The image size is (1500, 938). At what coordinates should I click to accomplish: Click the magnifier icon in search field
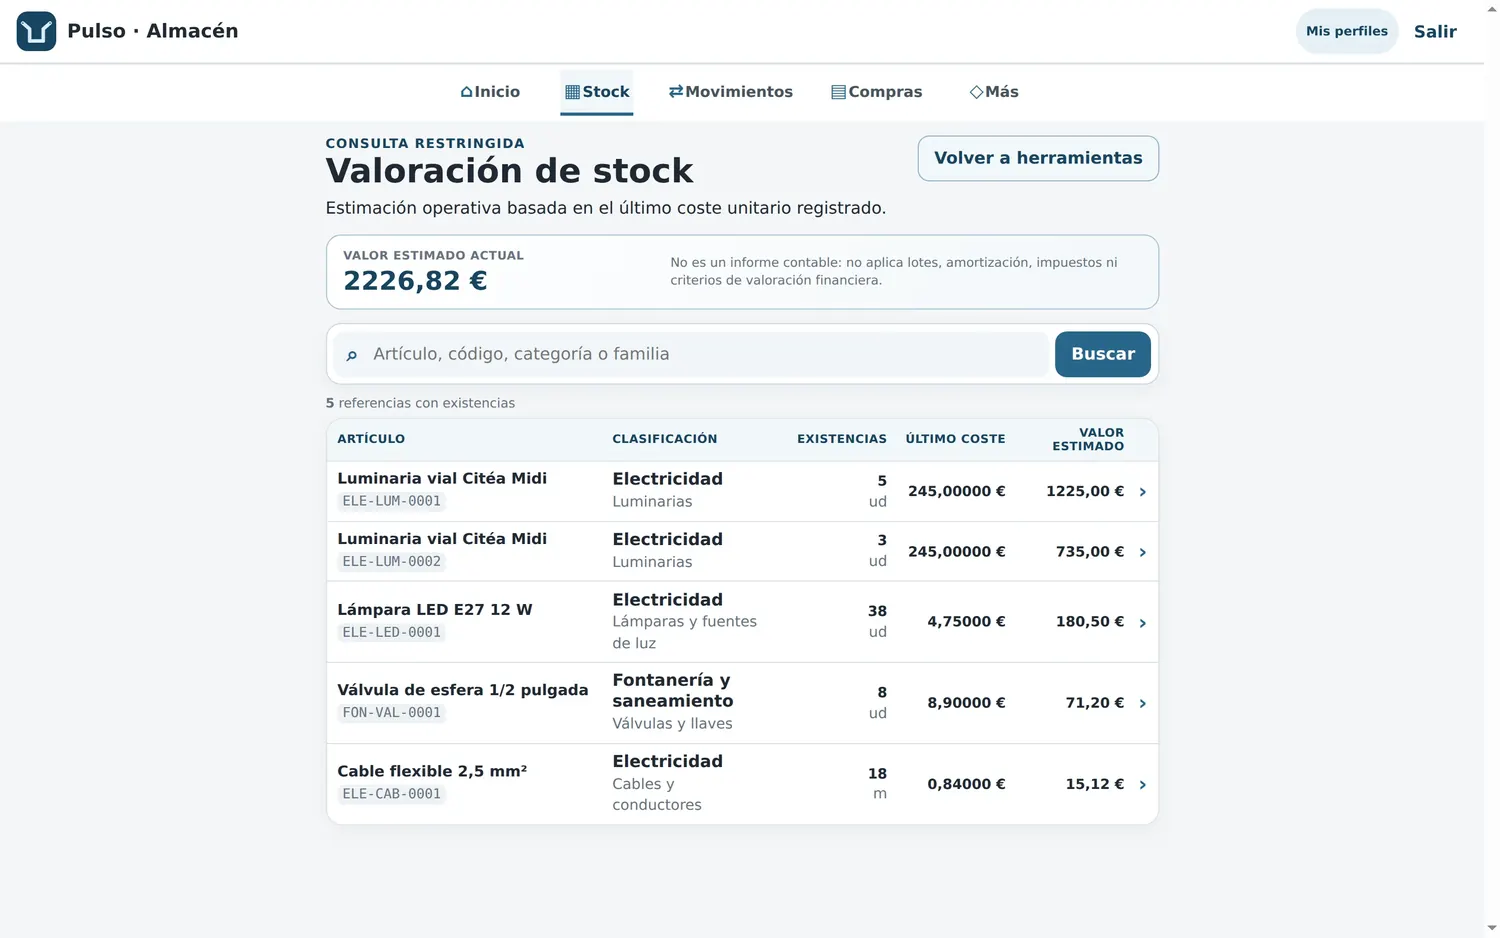coord(351,355)
